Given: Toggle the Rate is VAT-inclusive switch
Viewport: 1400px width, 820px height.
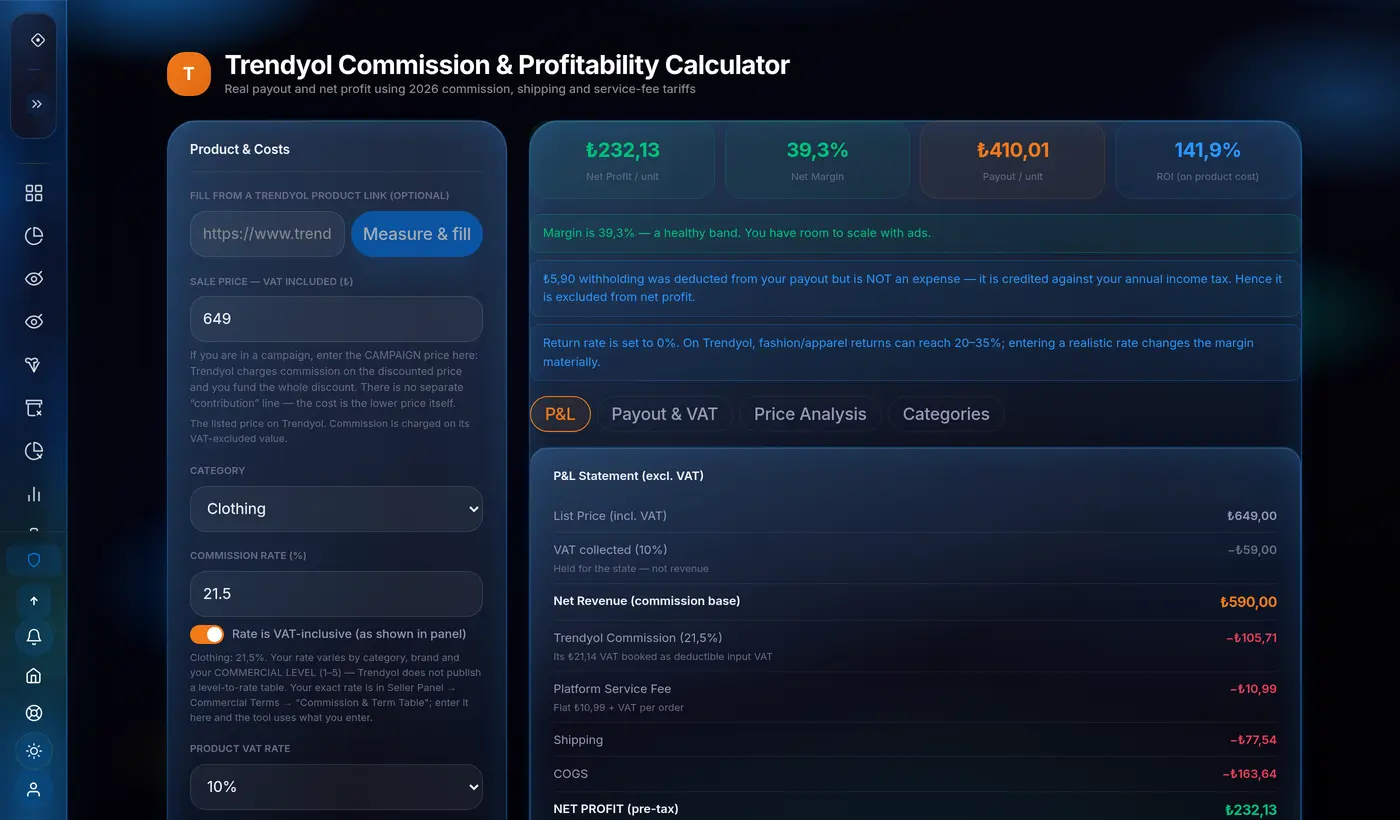Looking at the screenshot, I should click(207, 634).
